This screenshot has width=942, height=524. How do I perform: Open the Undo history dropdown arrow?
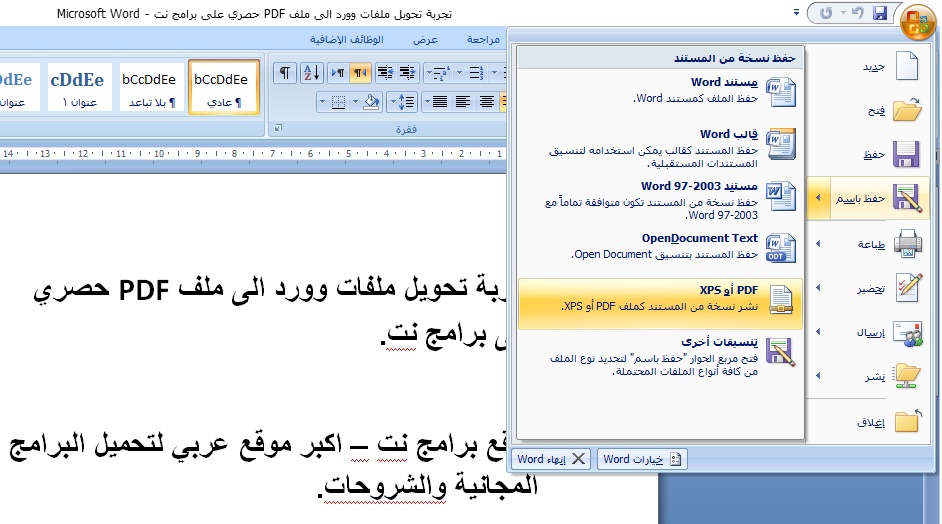click(x=843, y=13)
